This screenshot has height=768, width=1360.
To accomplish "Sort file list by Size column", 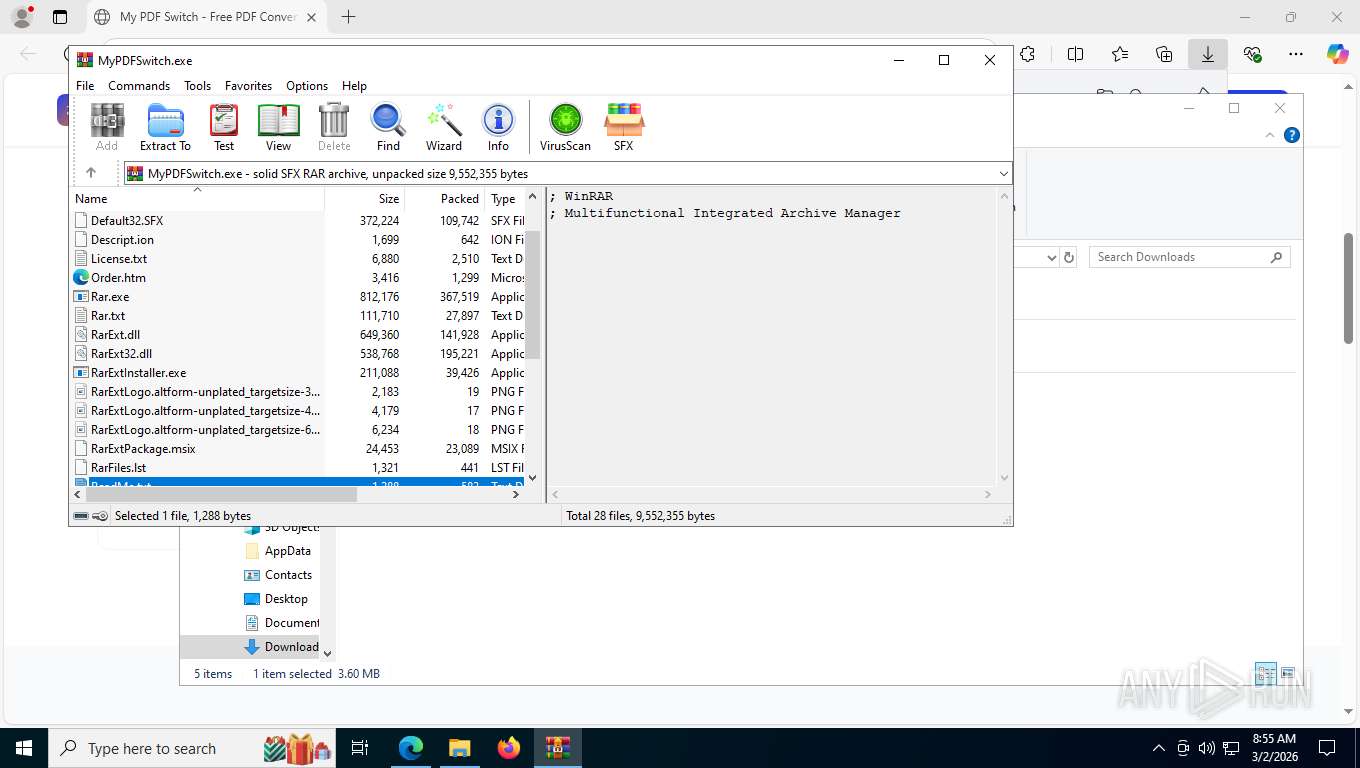I will coord(365,198).
